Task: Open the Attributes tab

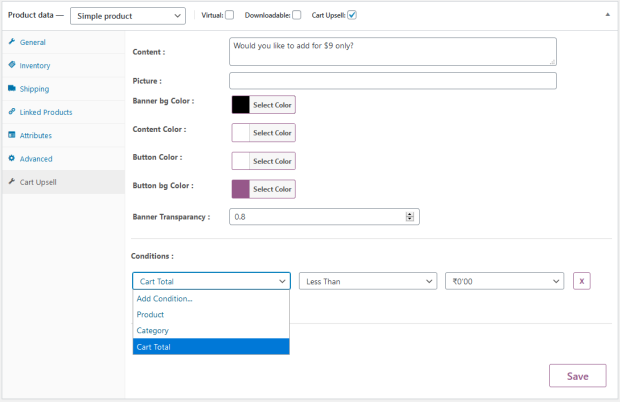Action: click(63, 135)
